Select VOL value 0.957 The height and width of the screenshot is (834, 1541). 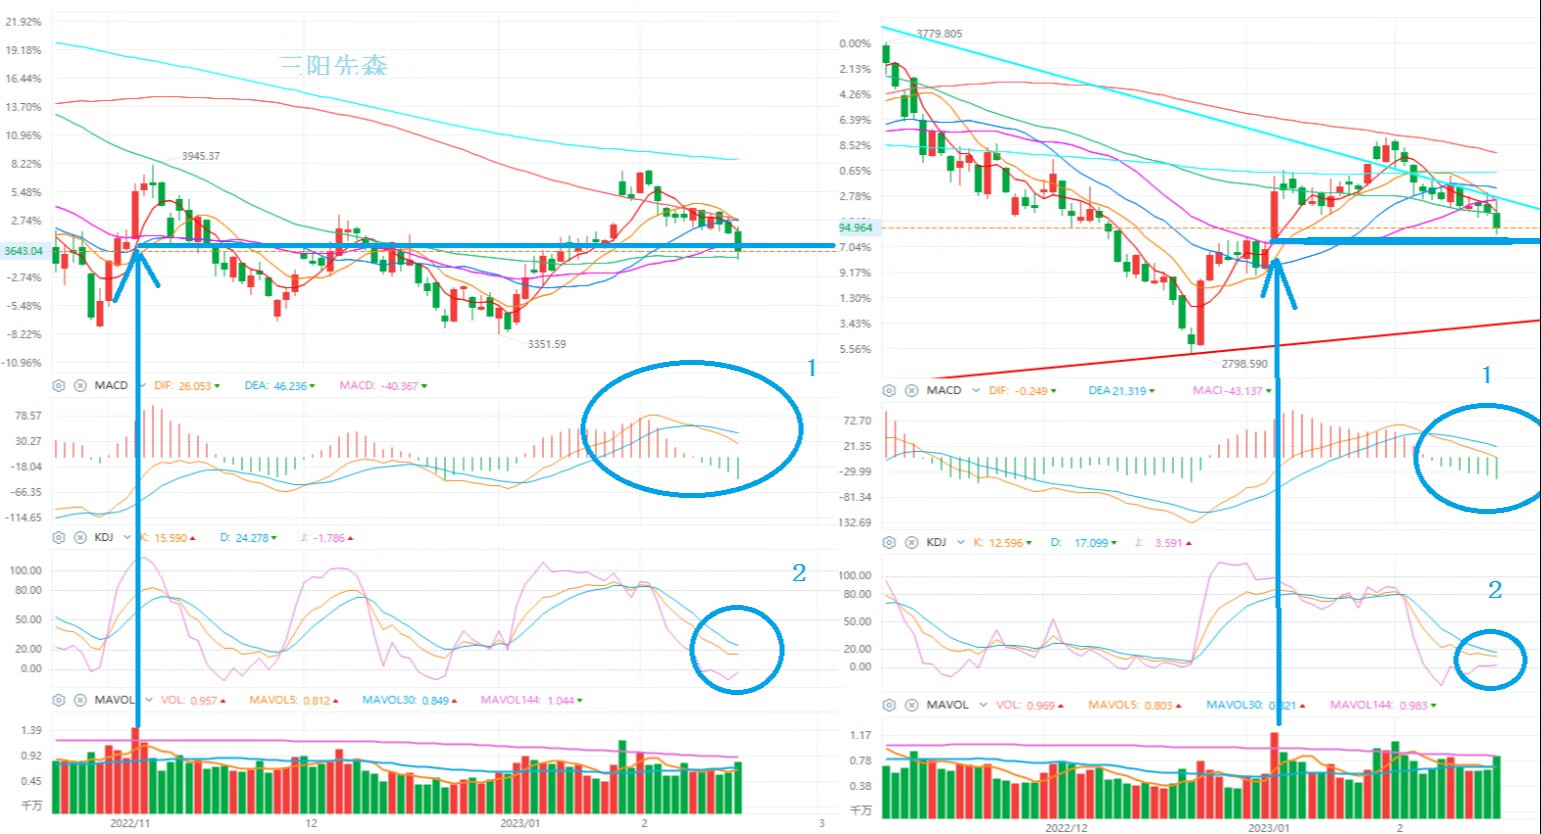(x=204, y=700)
